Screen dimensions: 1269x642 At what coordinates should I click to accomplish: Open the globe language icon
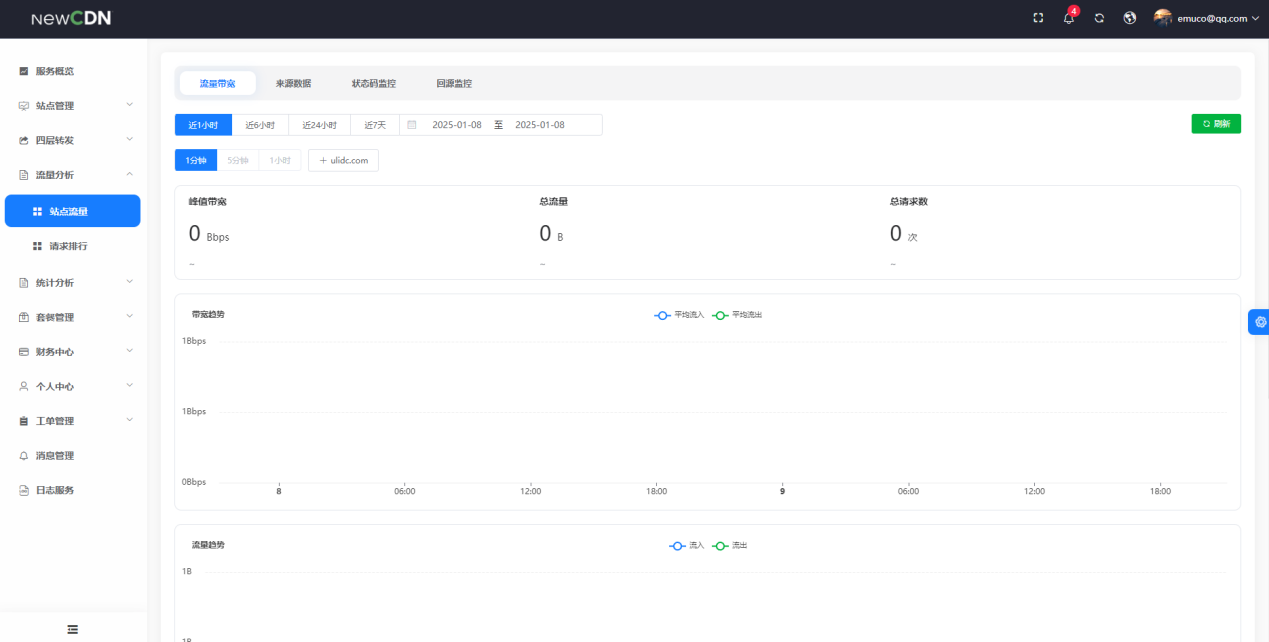[1130, 18]
